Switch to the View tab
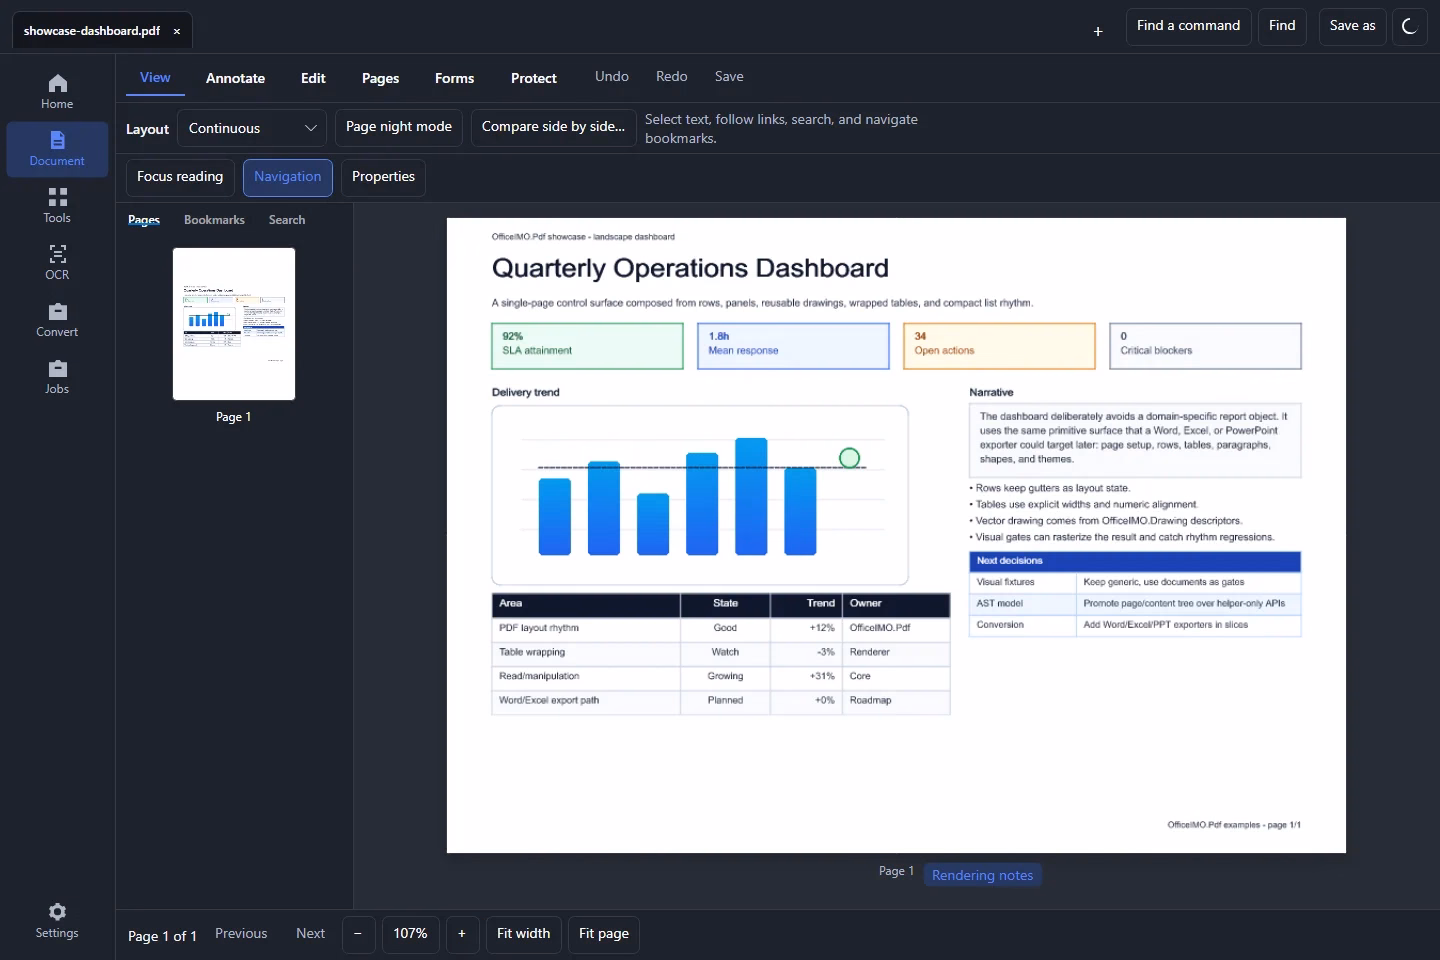Screen dimensions: 1440x960 tap(155, 78)
